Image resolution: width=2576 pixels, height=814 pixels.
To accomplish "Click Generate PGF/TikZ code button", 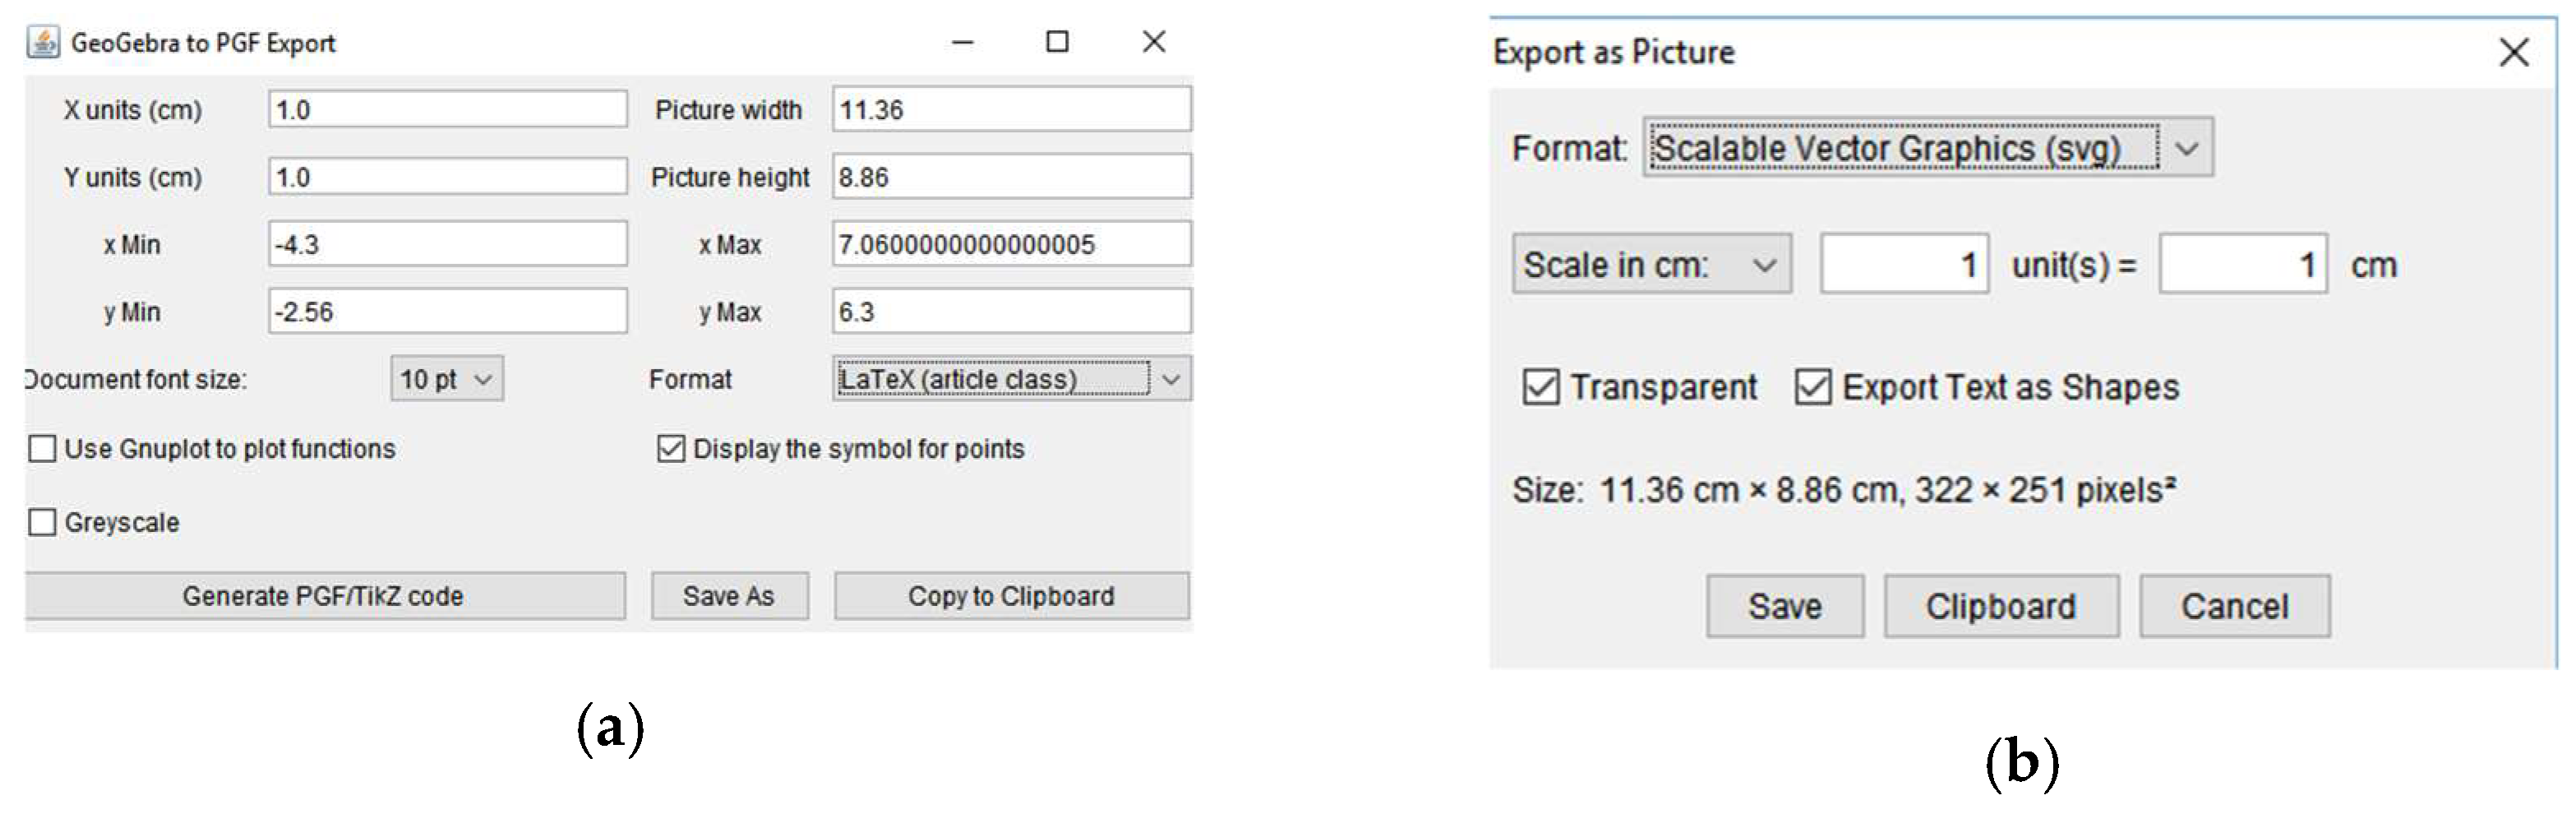I will tap(324, 596).
